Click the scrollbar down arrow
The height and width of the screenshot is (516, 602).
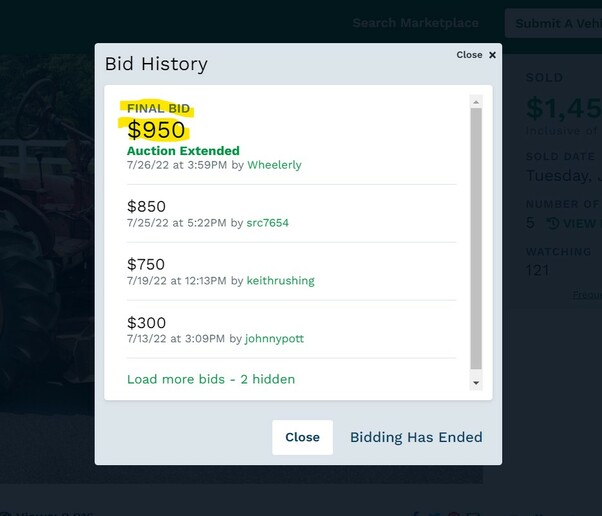tap(476, 383)
